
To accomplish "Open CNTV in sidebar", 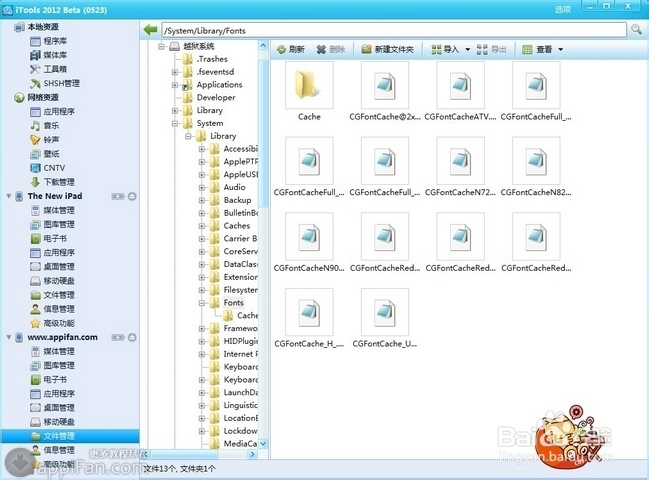I will pyautogui.click(x=48, y=168).
